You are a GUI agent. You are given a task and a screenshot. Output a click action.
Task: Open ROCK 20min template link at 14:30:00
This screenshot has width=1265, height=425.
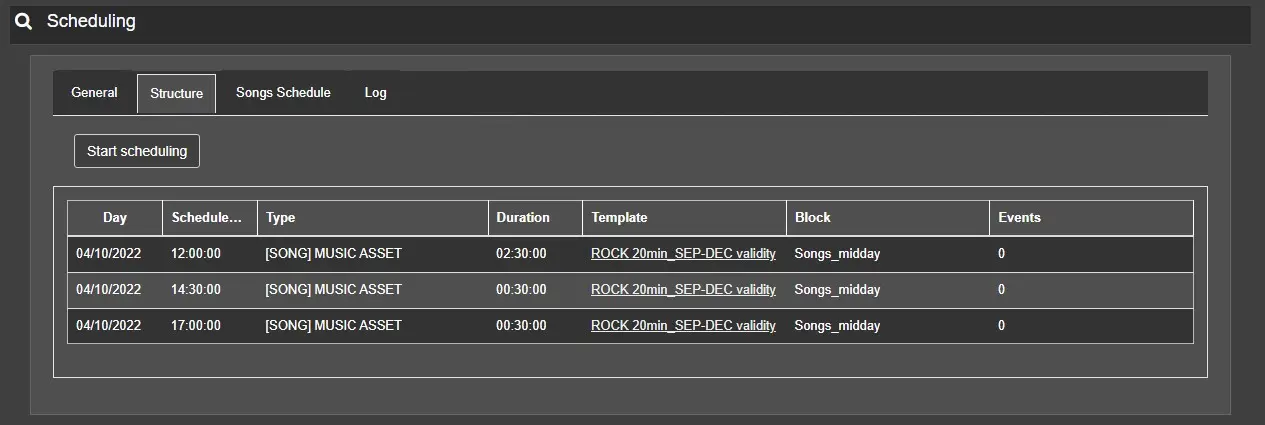point(683,290)
